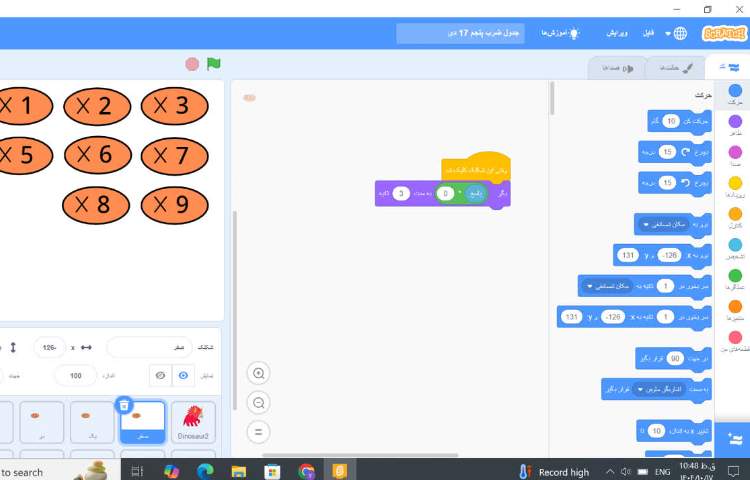Delete the selected sprite with trash icon
The width and height of the screenshot is (750, 480).
pos(124,405)
